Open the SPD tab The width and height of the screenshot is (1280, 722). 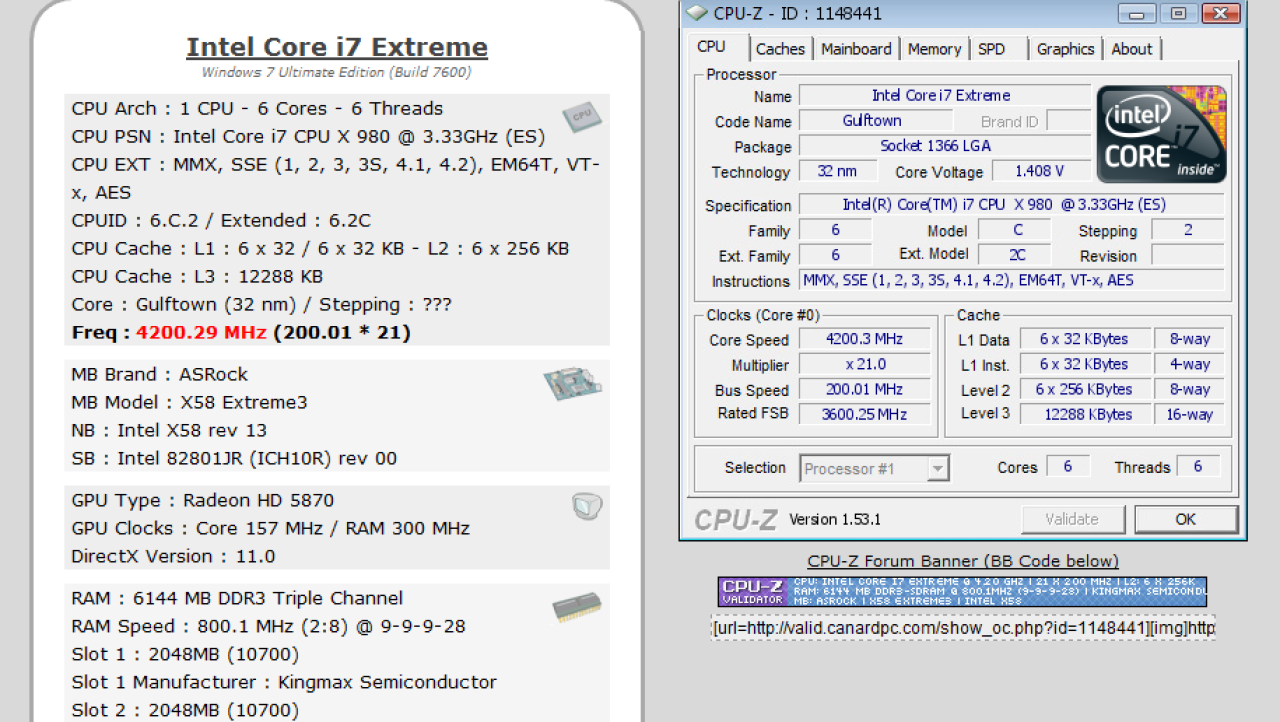pos(992,49)
